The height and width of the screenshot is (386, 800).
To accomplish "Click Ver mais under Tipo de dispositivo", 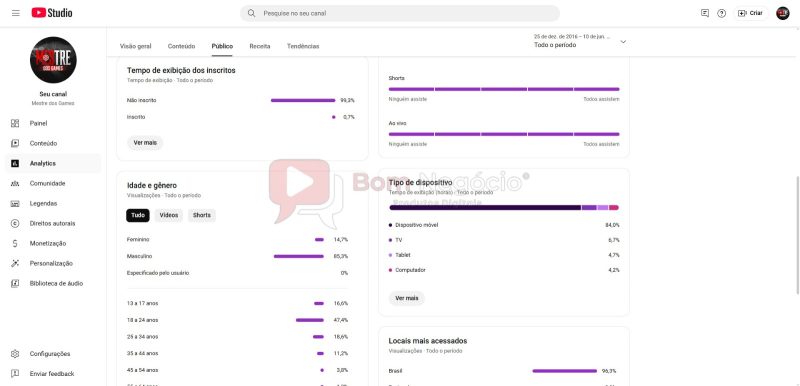I will coord(407,298).
